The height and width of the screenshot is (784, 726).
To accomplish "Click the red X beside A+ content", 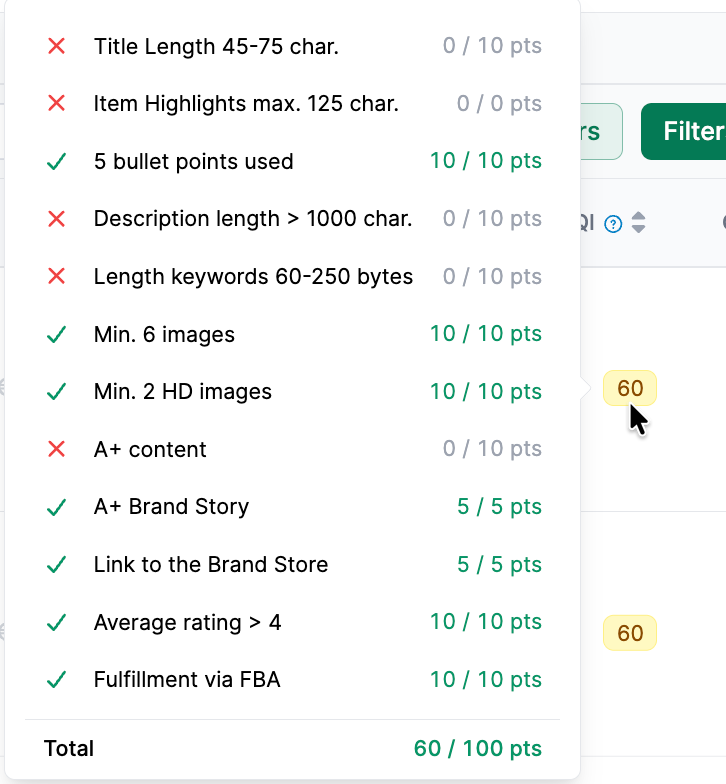I will click(56, 449).
